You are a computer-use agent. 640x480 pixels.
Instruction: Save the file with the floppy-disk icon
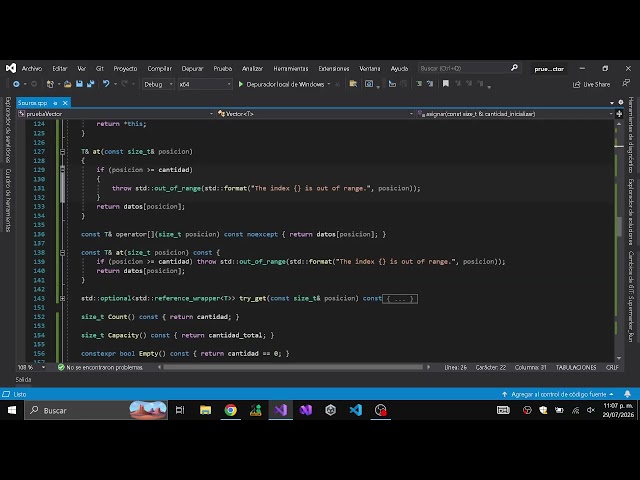pos(79,84)
